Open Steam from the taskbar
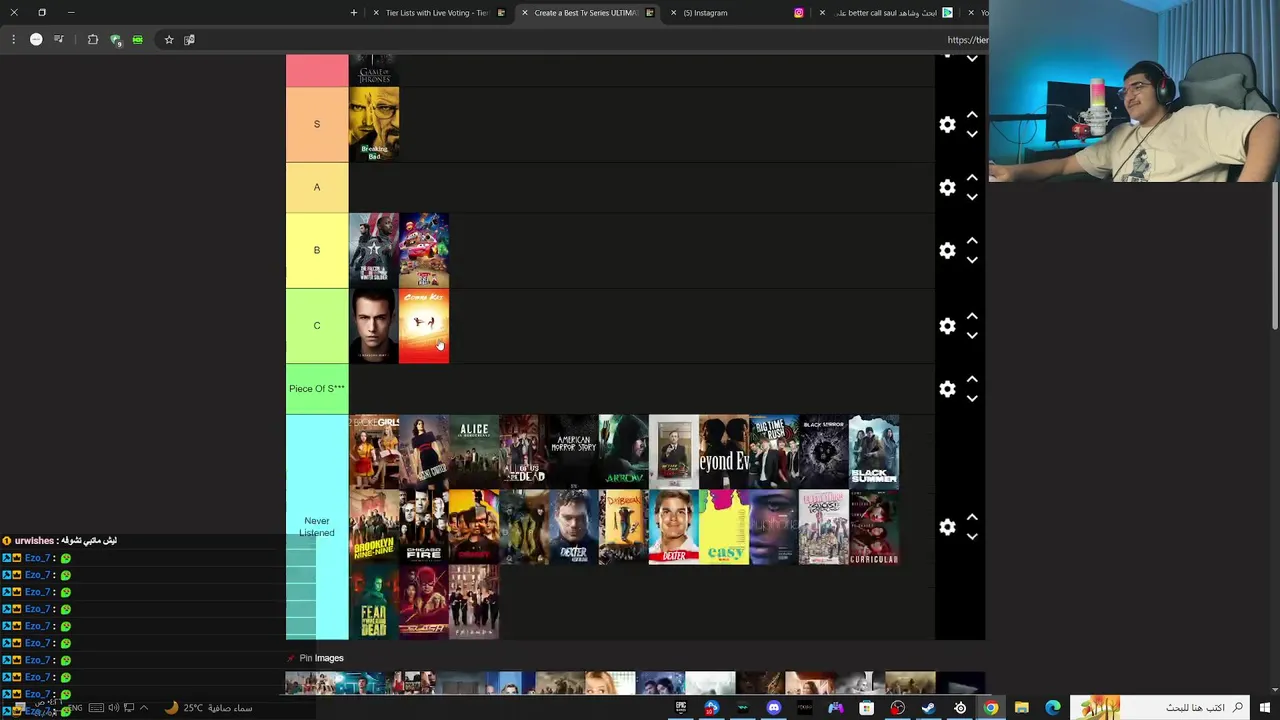 point(928,708)
